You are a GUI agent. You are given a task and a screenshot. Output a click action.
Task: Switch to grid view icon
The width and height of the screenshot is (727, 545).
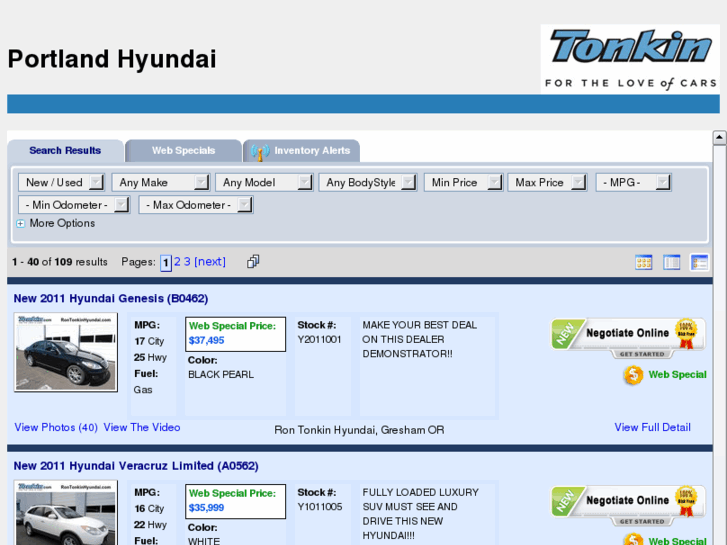tap(644, 262)
